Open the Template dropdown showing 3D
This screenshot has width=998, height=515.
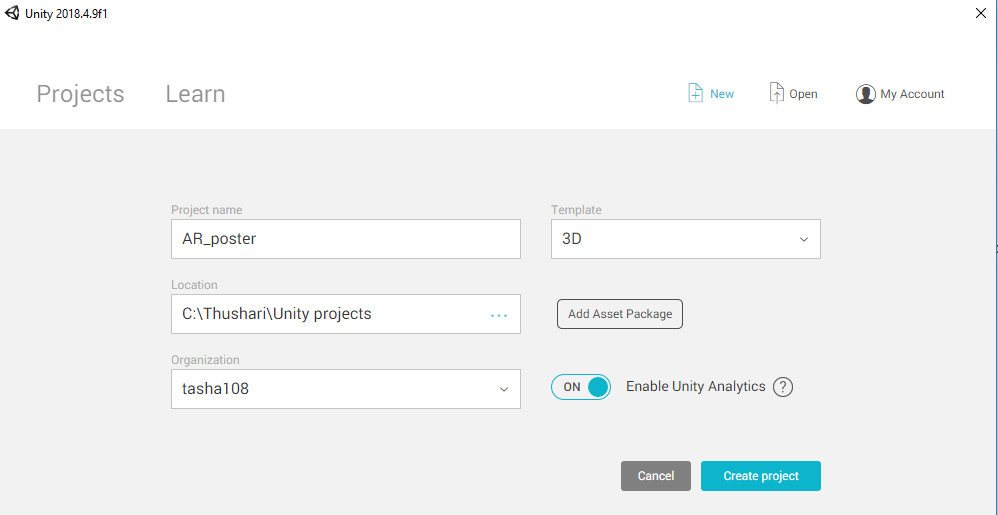click(x=685, y=239)
